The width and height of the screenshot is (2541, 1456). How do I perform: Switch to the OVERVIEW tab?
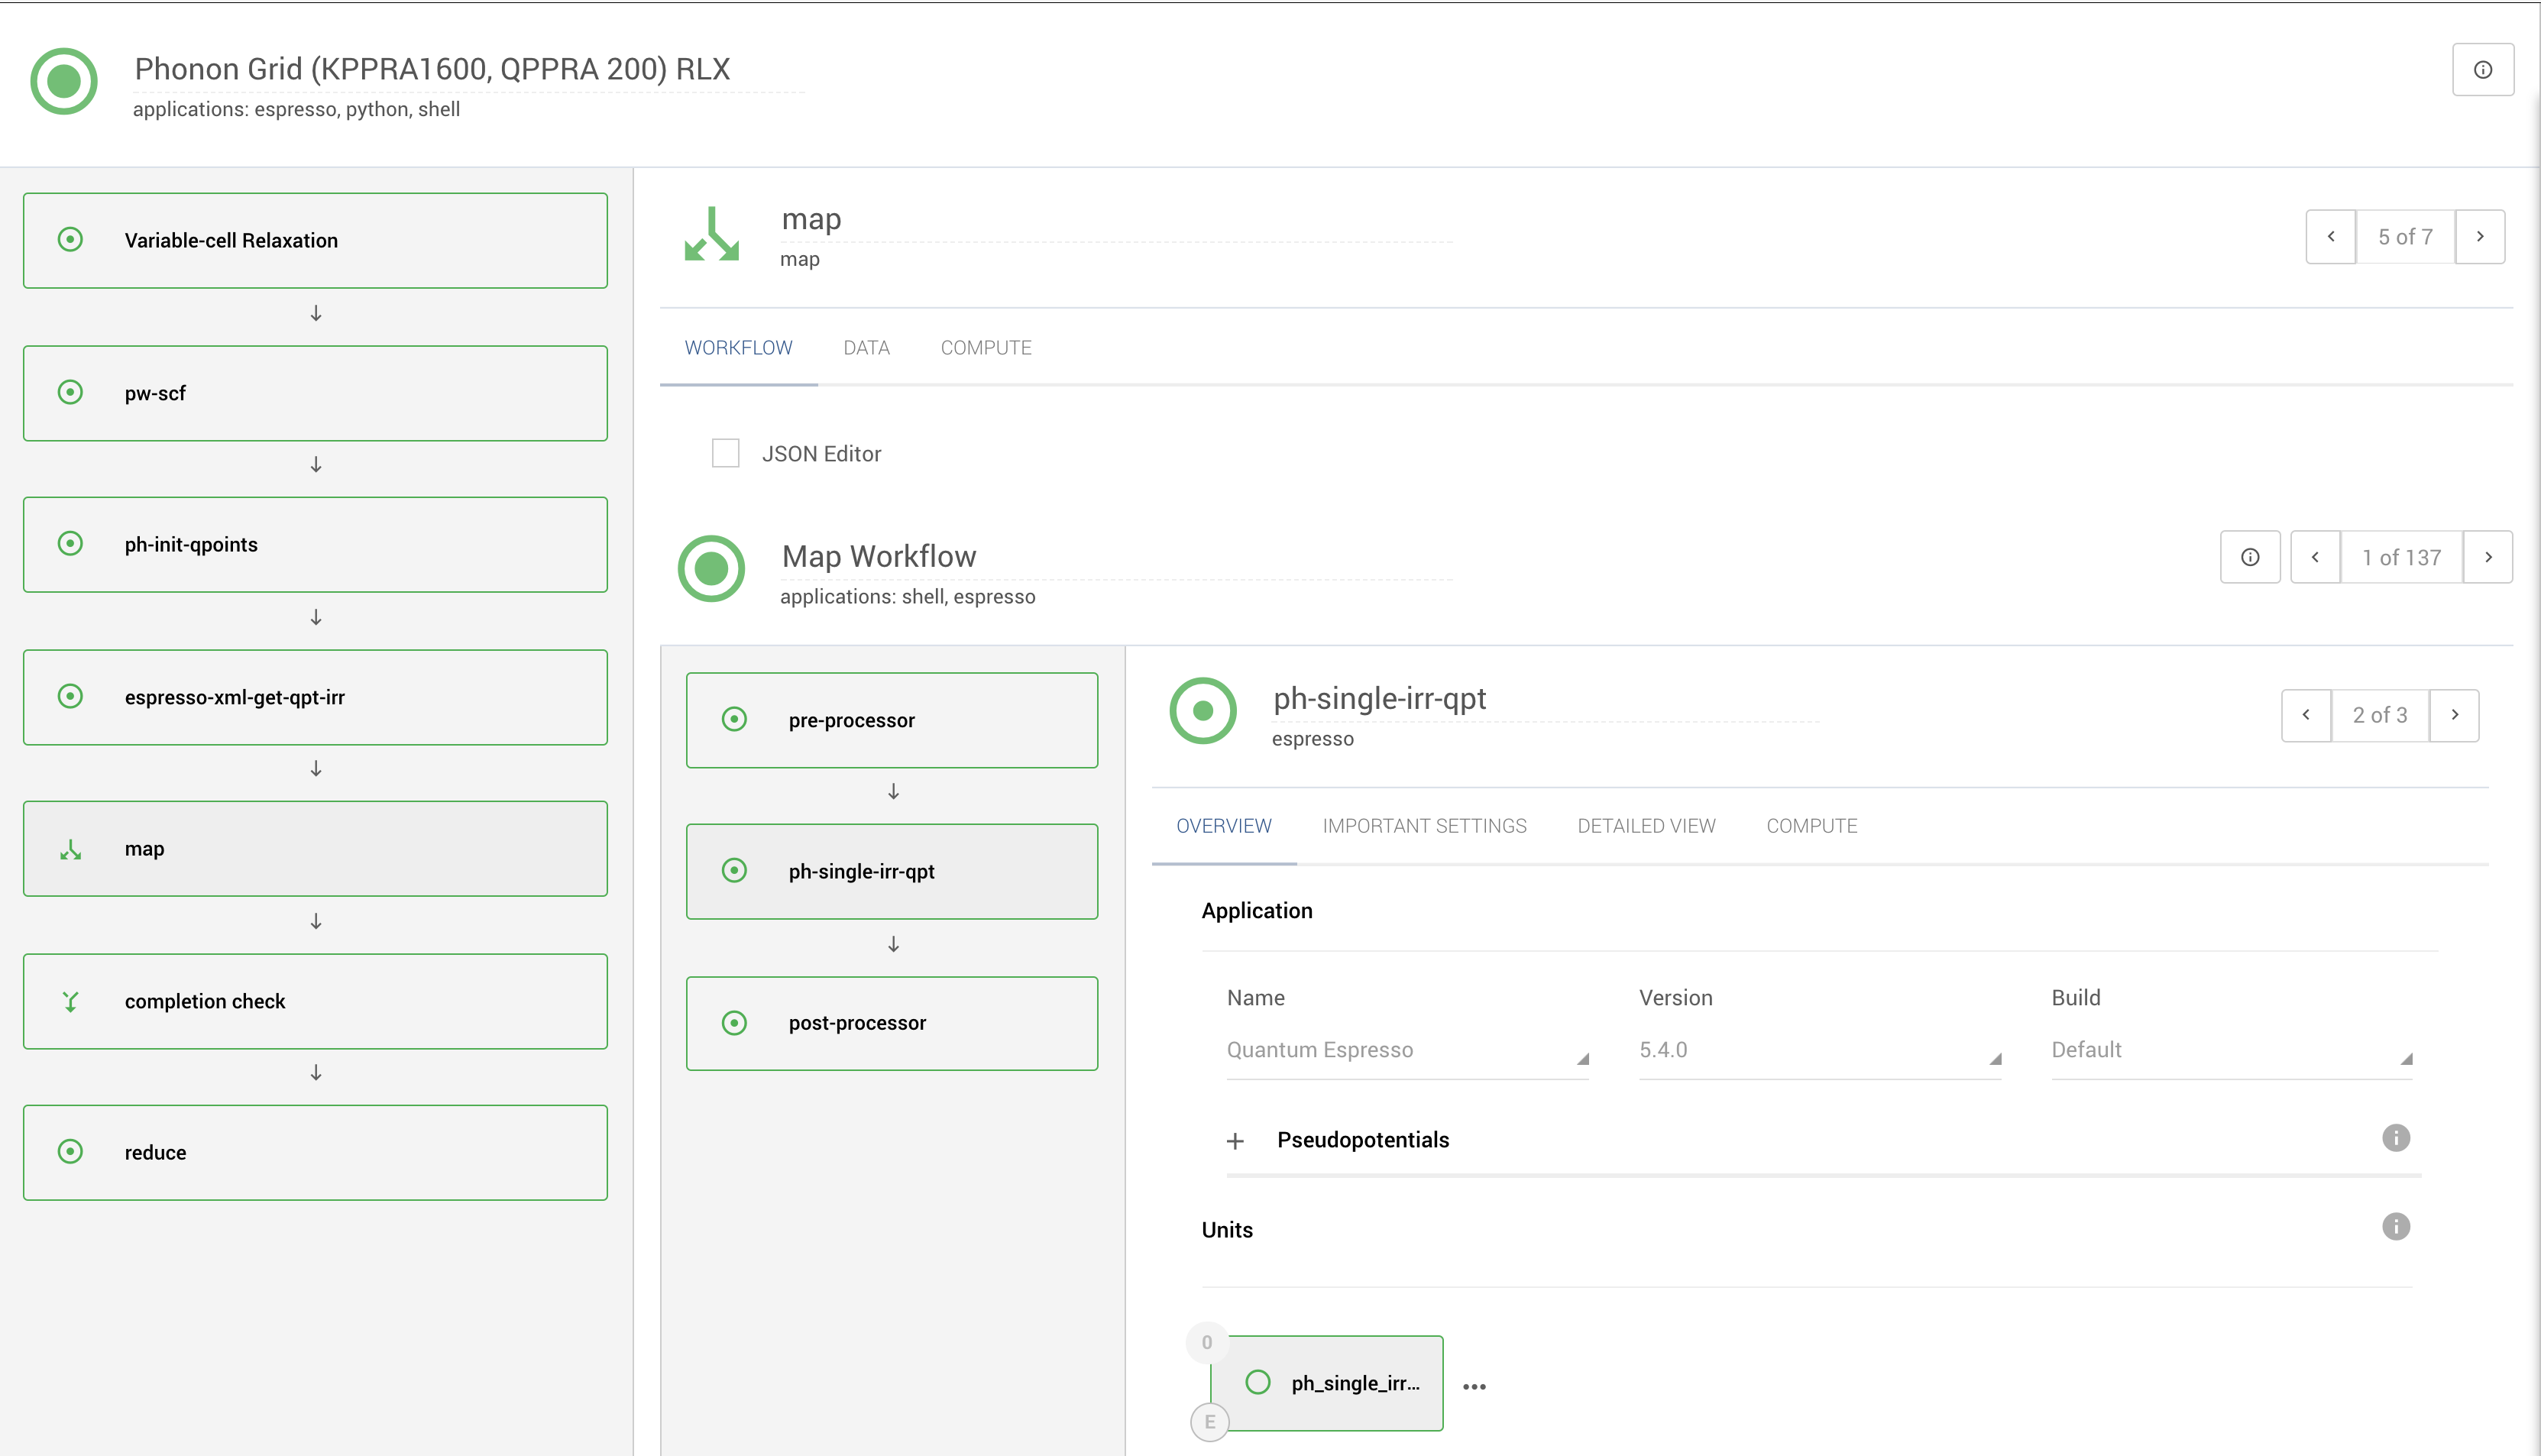[x=1224, y=826]
